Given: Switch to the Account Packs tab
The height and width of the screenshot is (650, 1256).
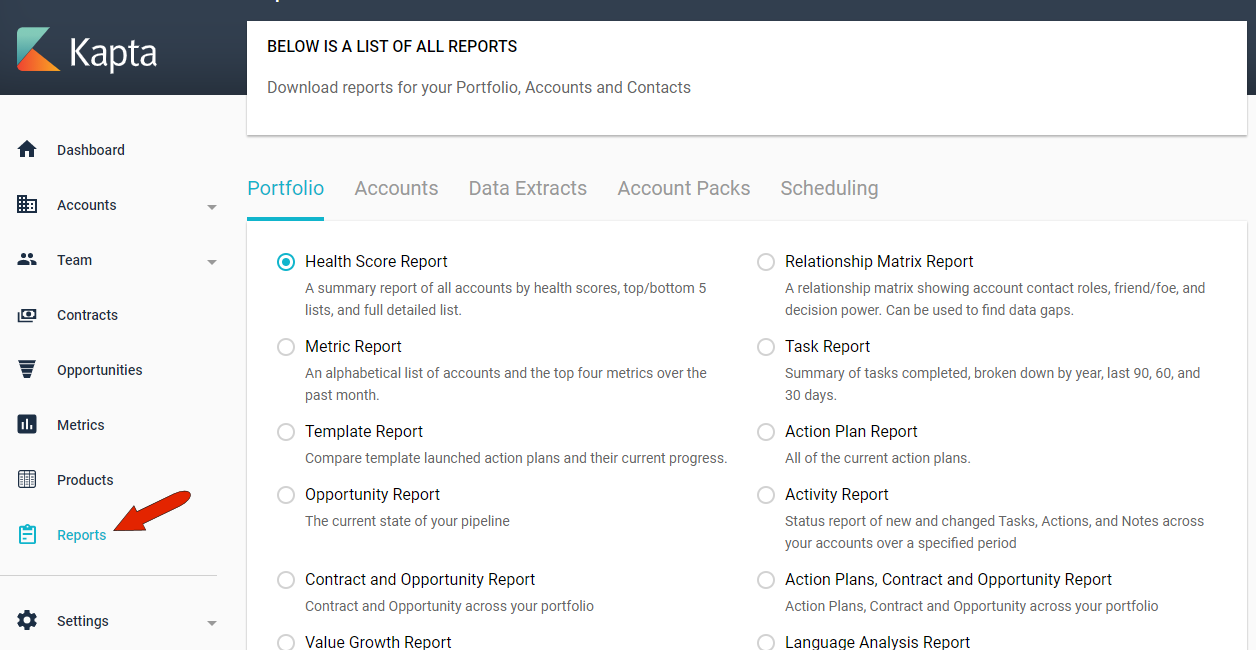Looking at the screenshot, I should click(x=683, y=188).
